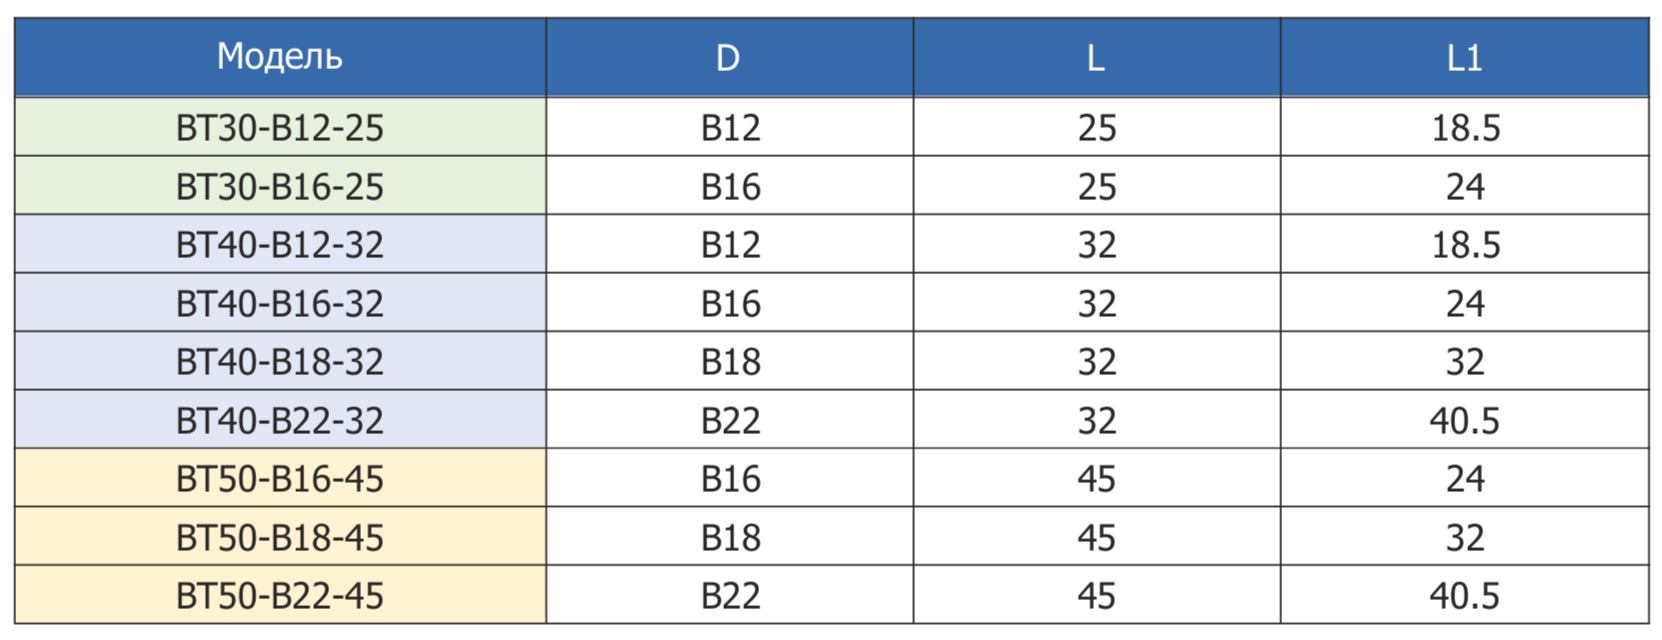Image resolution: width=1662 pixels, height=640 pixels.
Task: Click the BT40-B18-32 model cell
Action: tap(280, 362)
